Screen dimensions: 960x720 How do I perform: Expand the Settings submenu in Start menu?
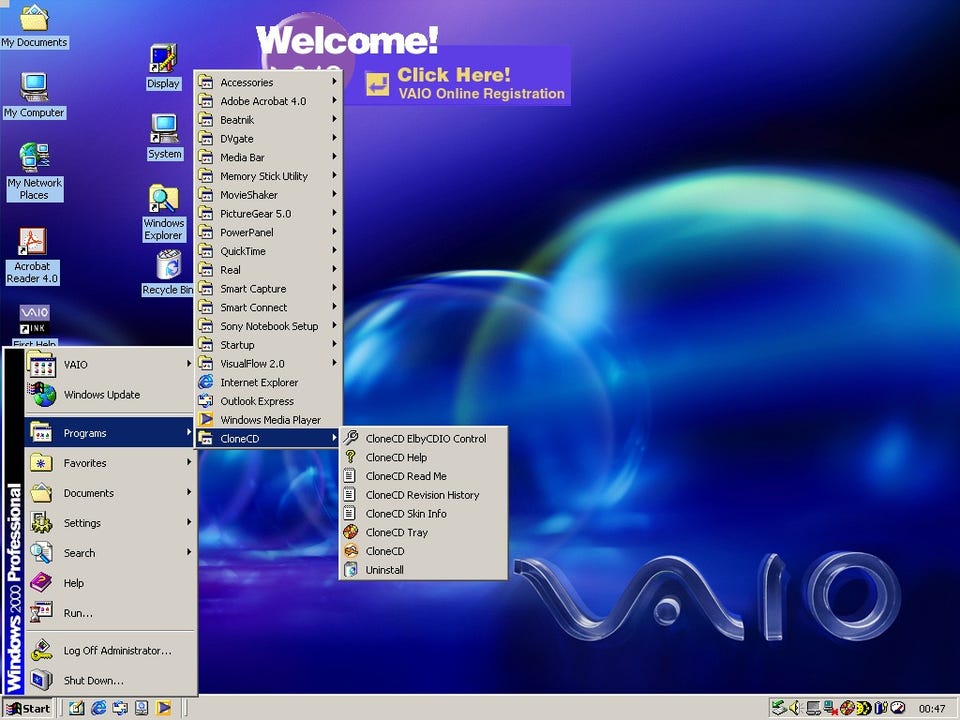coord(110,523)
